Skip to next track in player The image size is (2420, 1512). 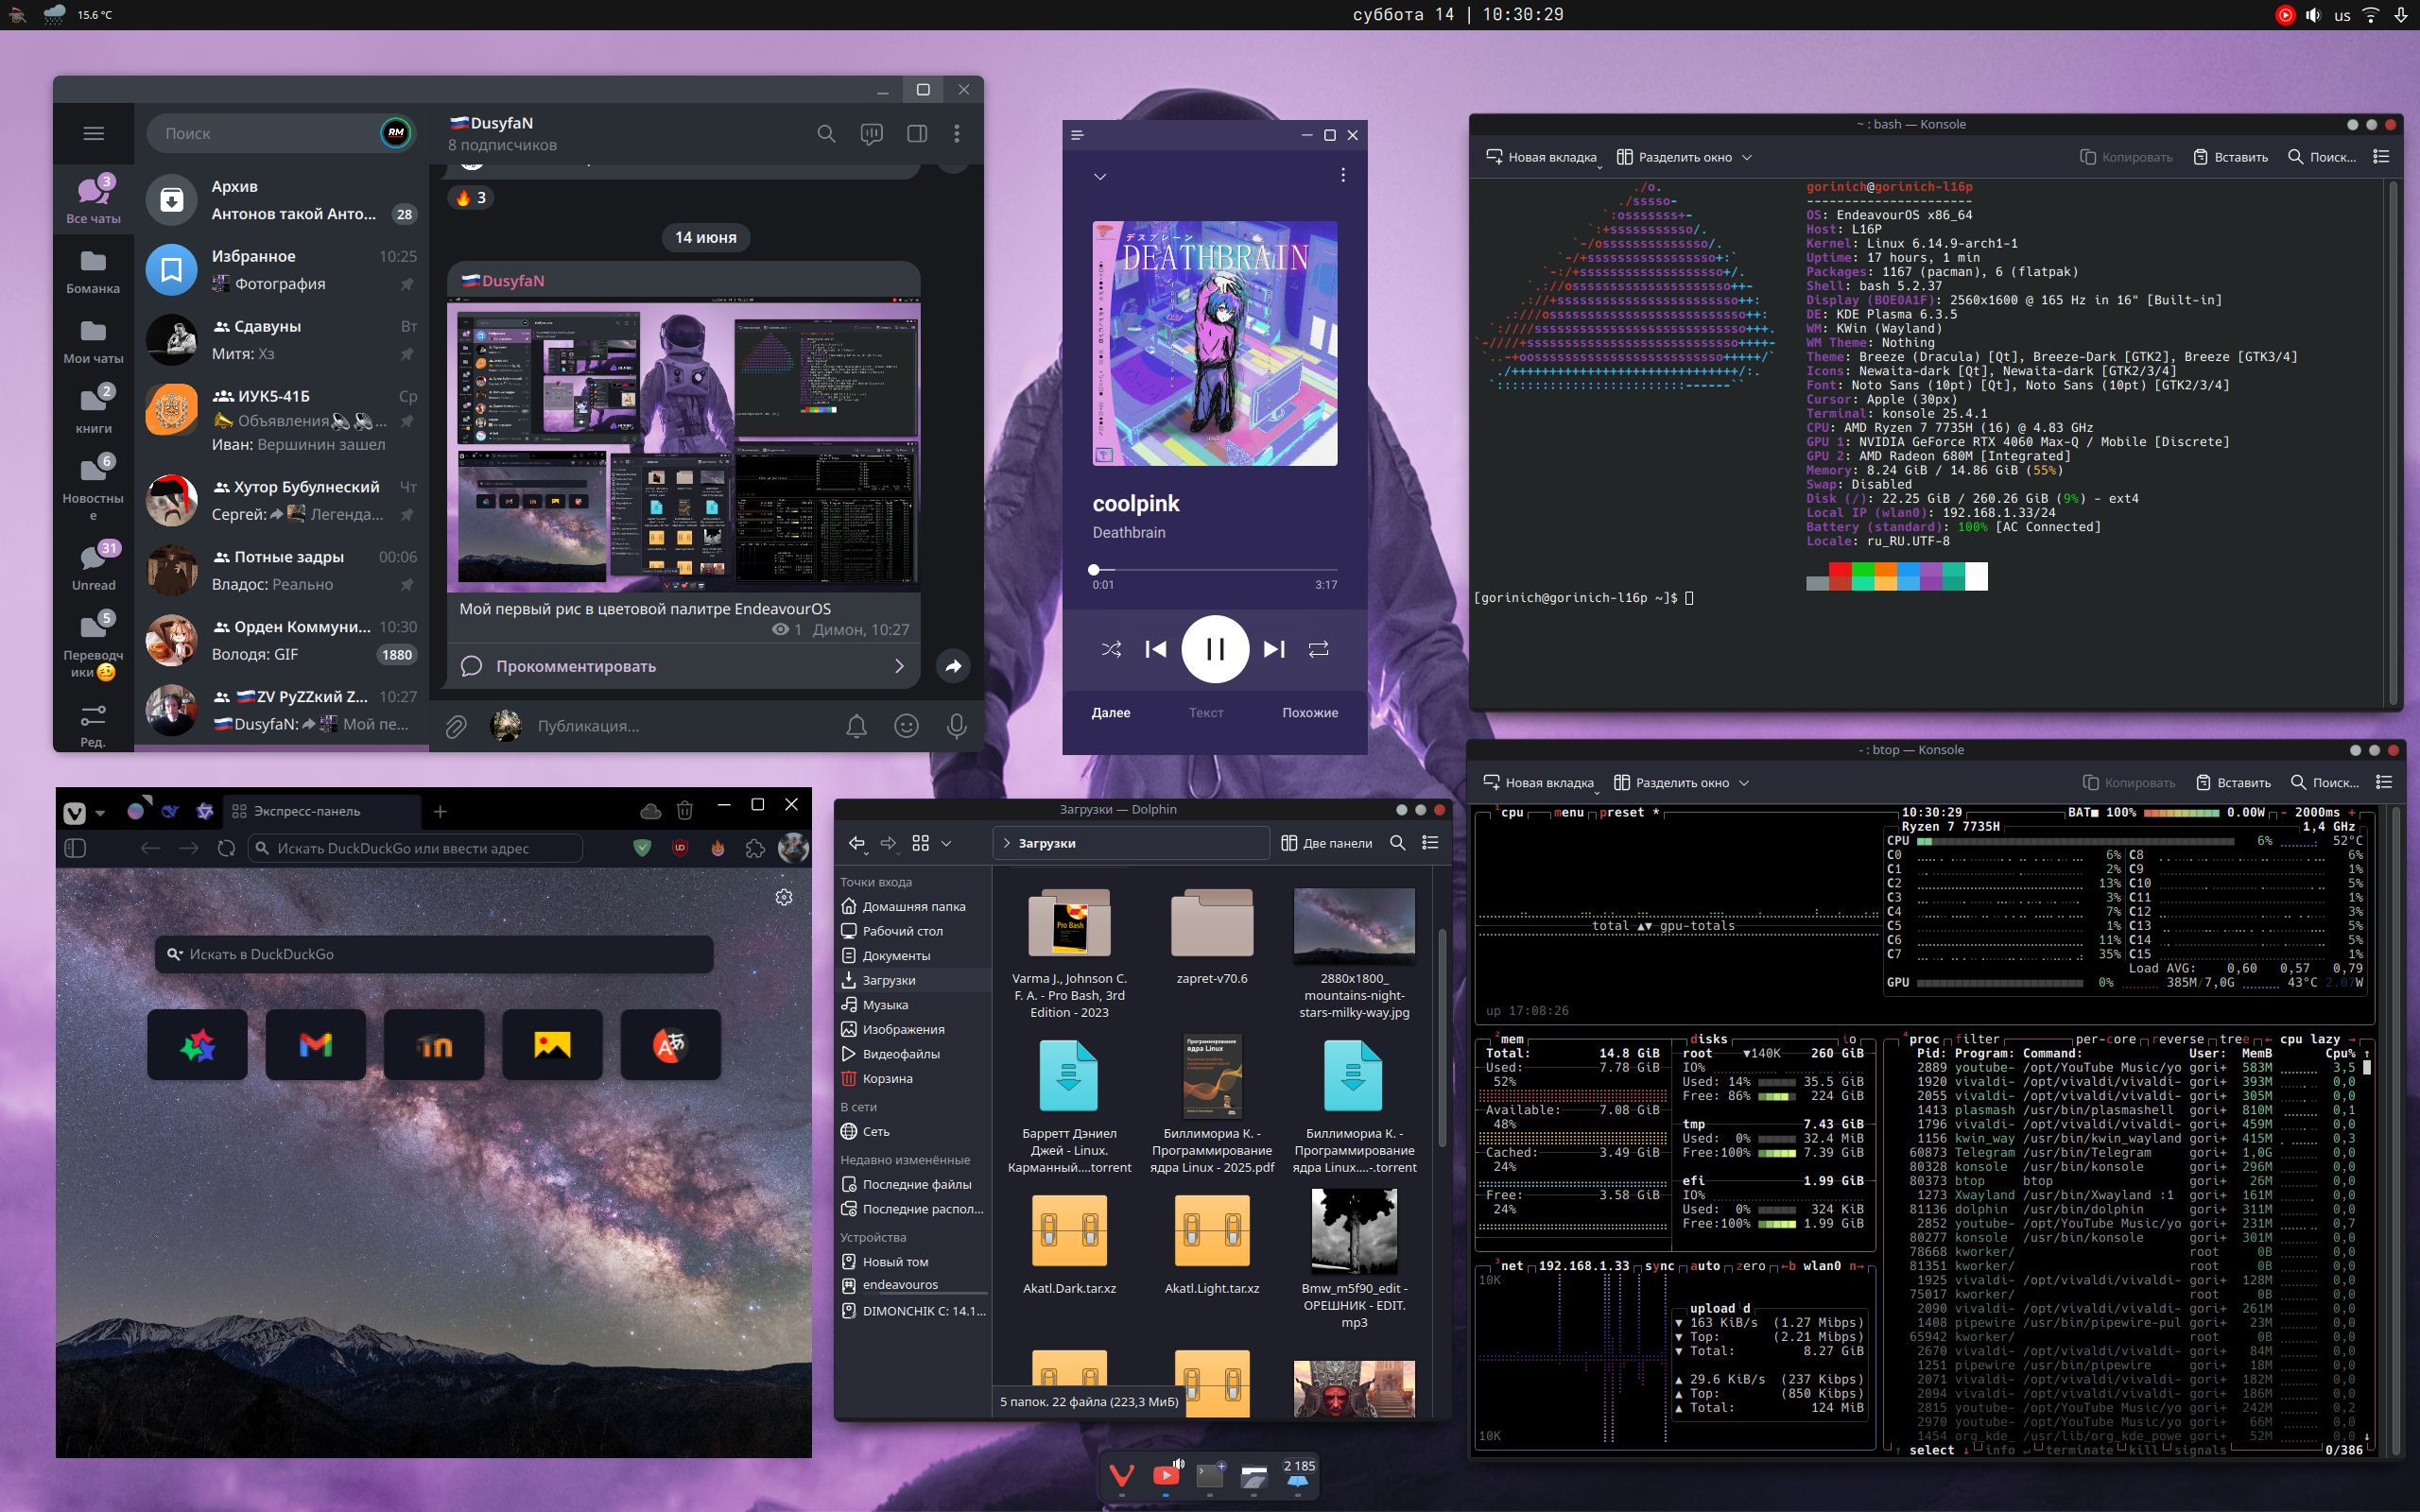pos(1273,649)
